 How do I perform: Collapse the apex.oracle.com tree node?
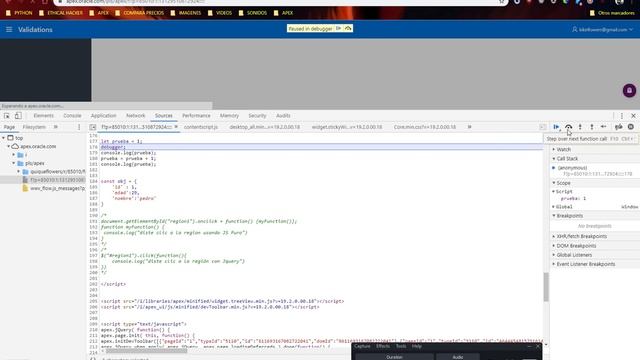[9, 147]
